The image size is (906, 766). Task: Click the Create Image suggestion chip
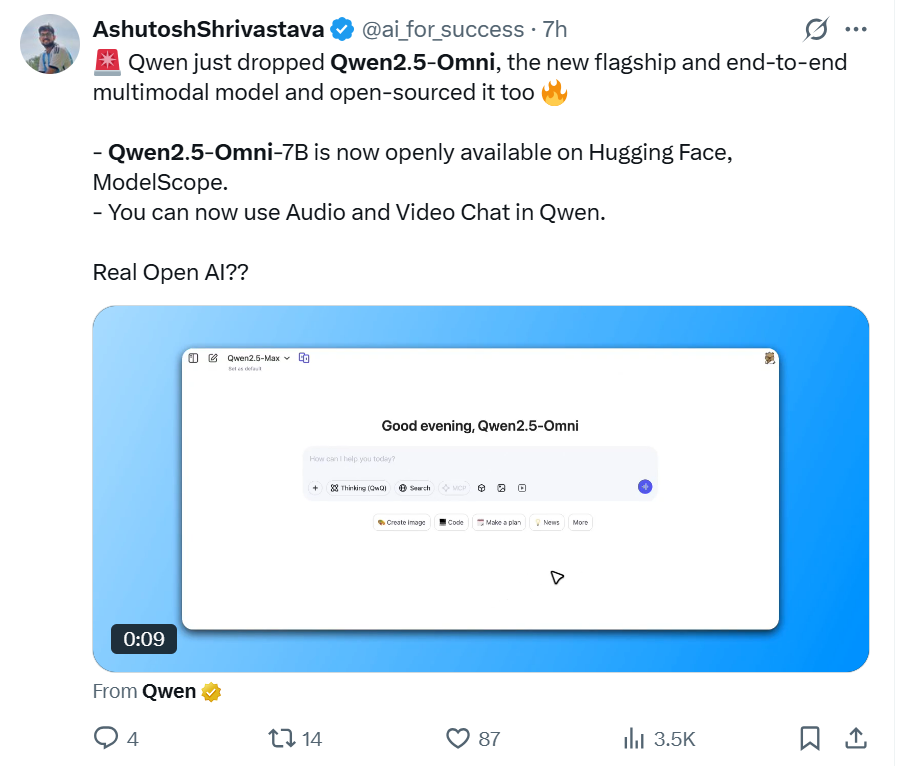pos(402,522)
